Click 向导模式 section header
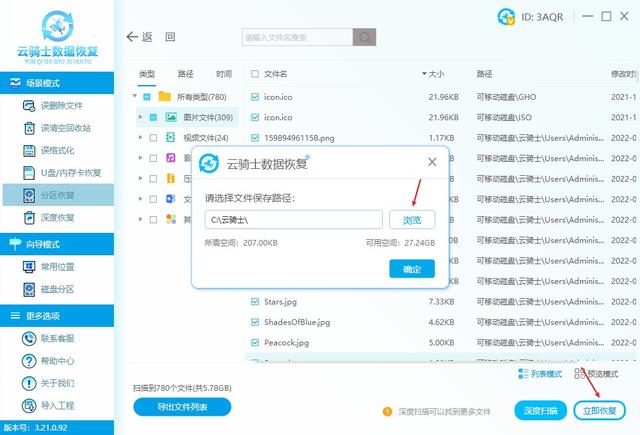 click(57, 244)
